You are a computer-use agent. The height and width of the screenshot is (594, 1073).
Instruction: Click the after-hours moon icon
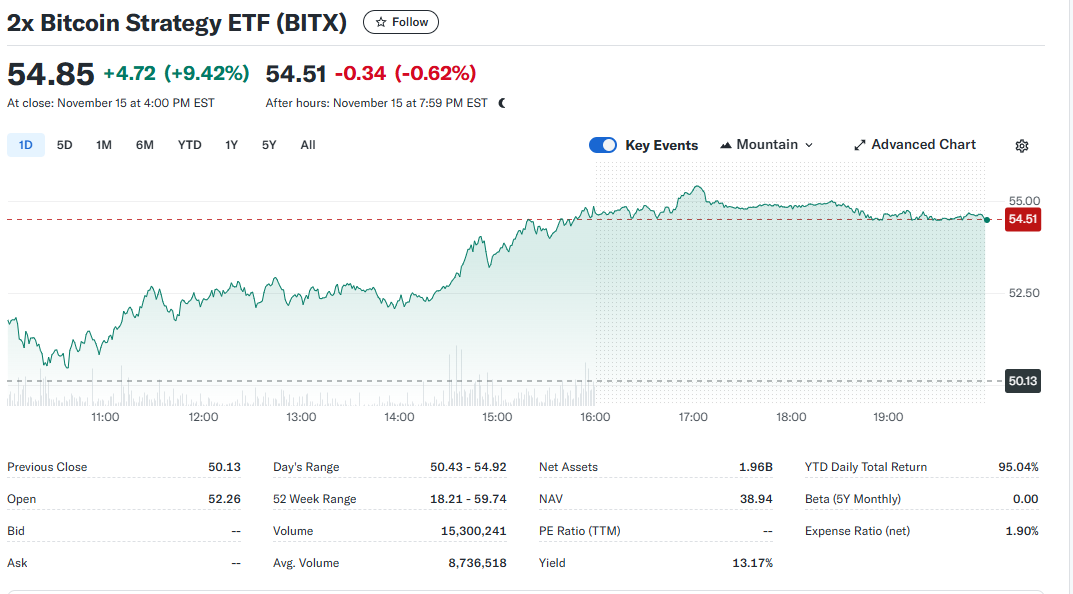tap(502, 103)
